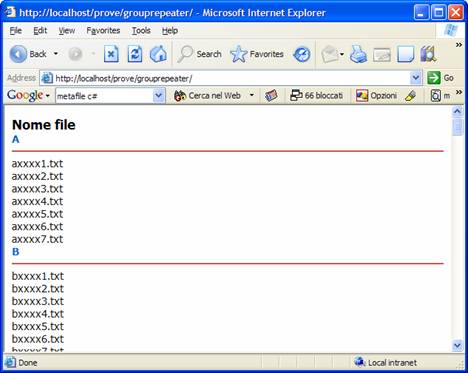This screenshot has height=373, width=468.
Task: Click the Done status page icon
Action: pyautogui.click(x=10, y=362)
